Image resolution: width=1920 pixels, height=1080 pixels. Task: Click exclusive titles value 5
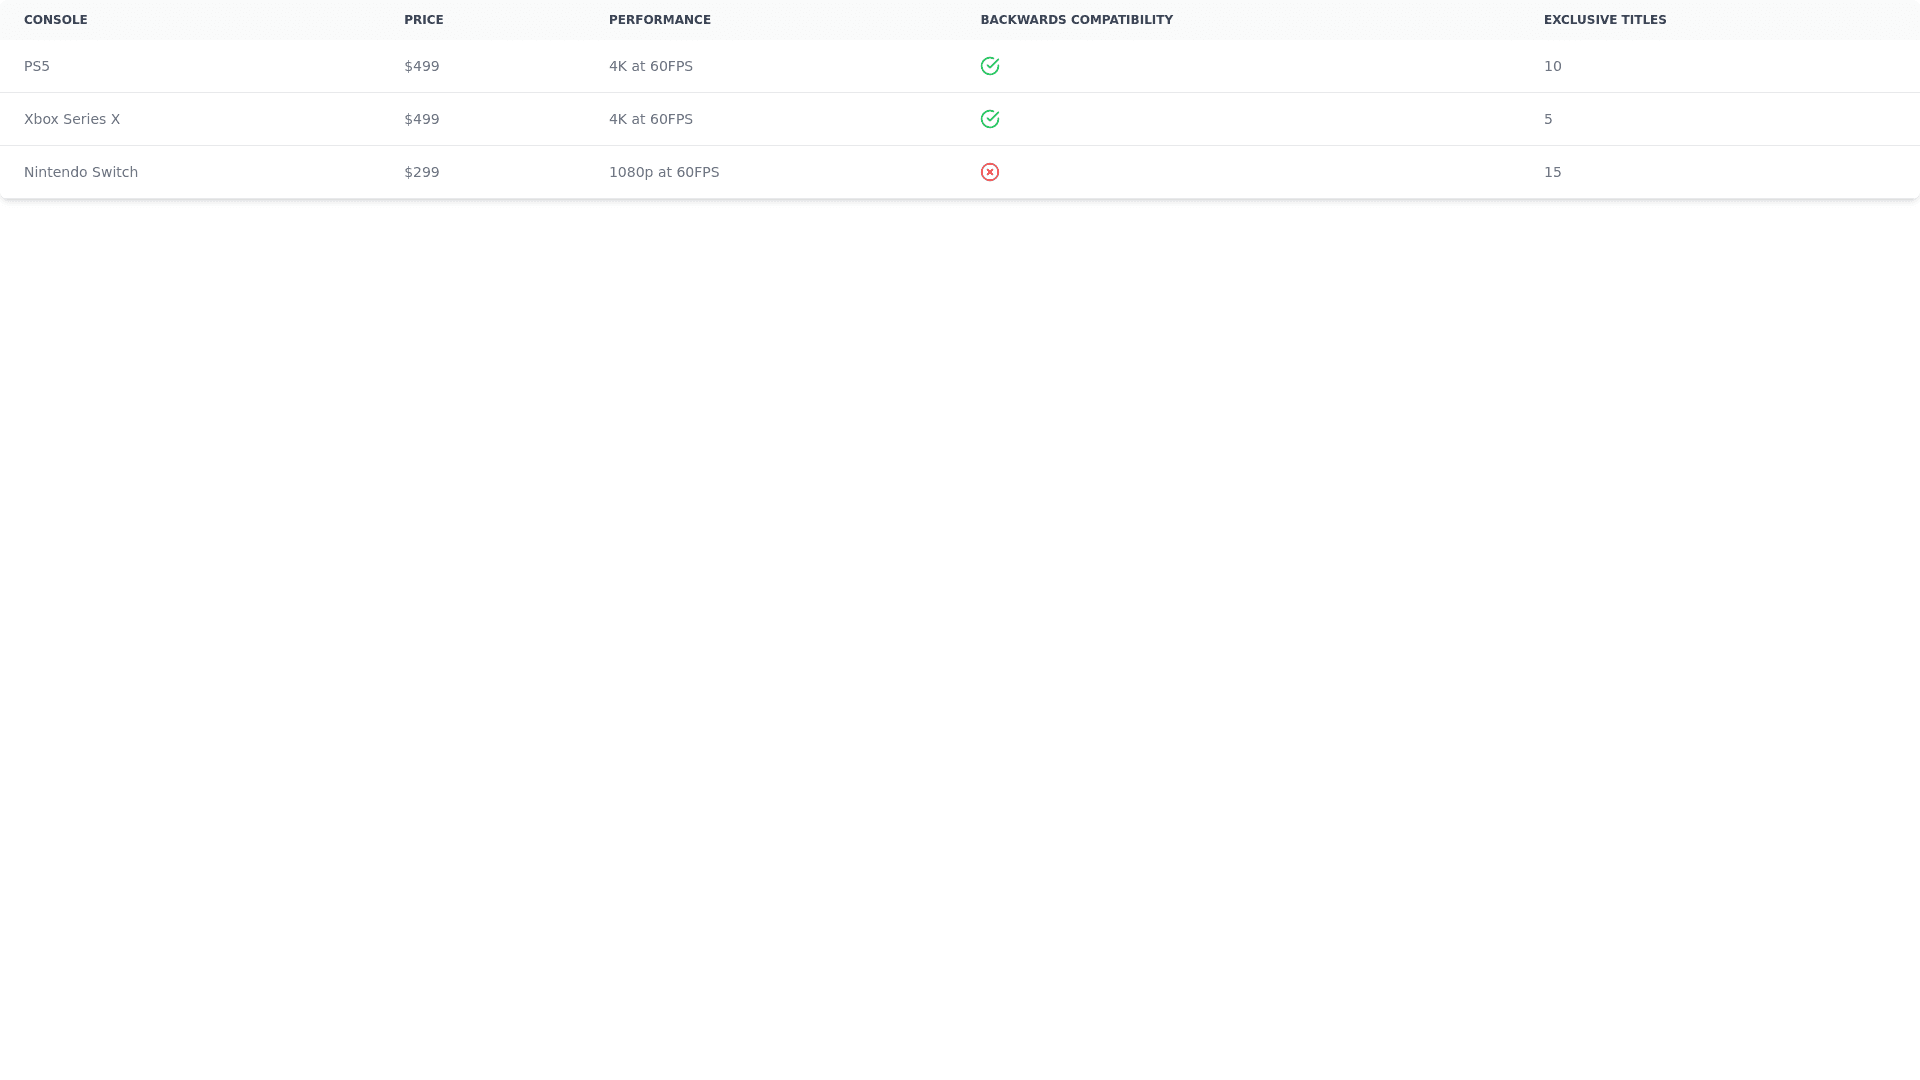[1548, 119]
